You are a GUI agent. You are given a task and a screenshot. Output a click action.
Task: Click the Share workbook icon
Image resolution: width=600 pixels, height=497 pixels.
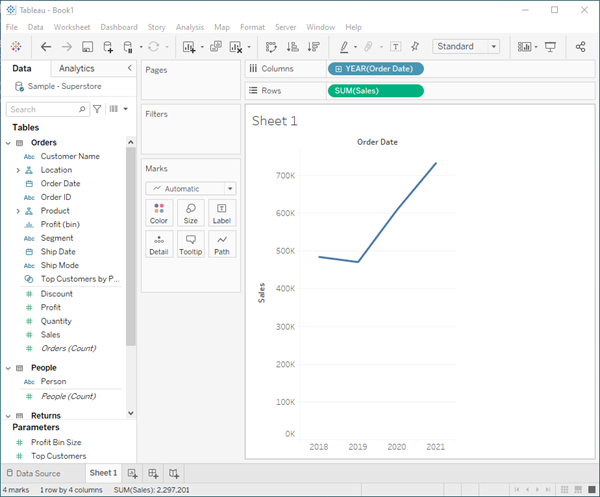point(581,47)
